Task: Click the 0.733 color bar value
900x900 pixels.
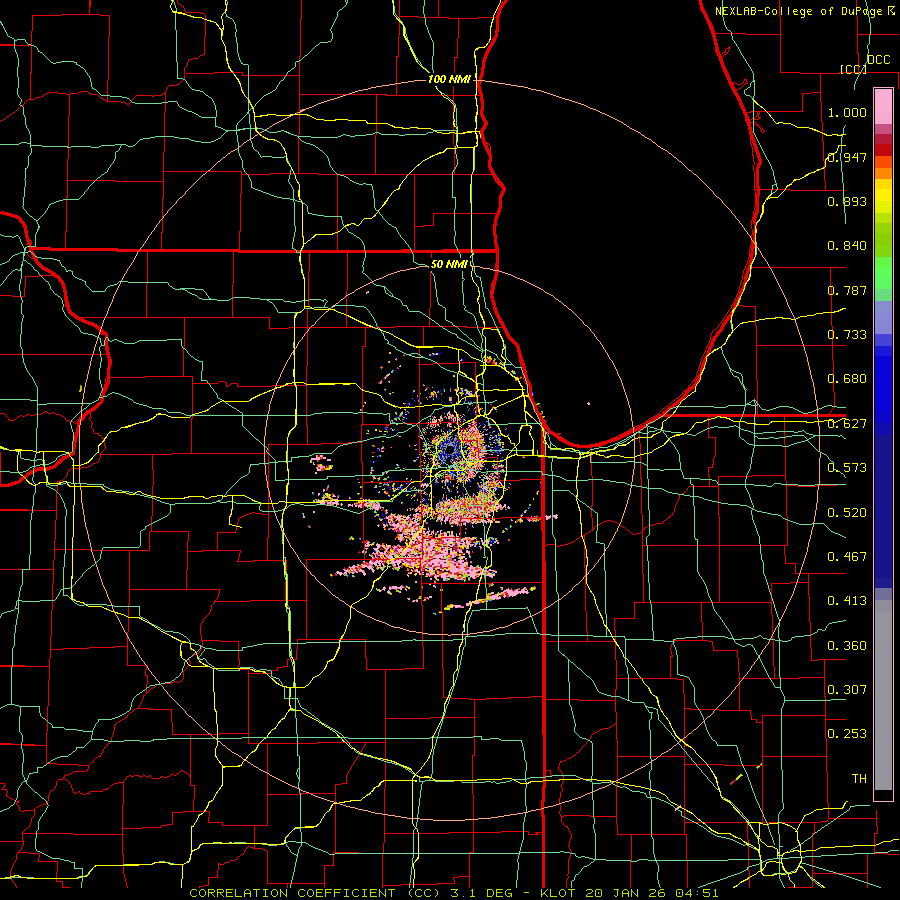Action: (847, 335)
